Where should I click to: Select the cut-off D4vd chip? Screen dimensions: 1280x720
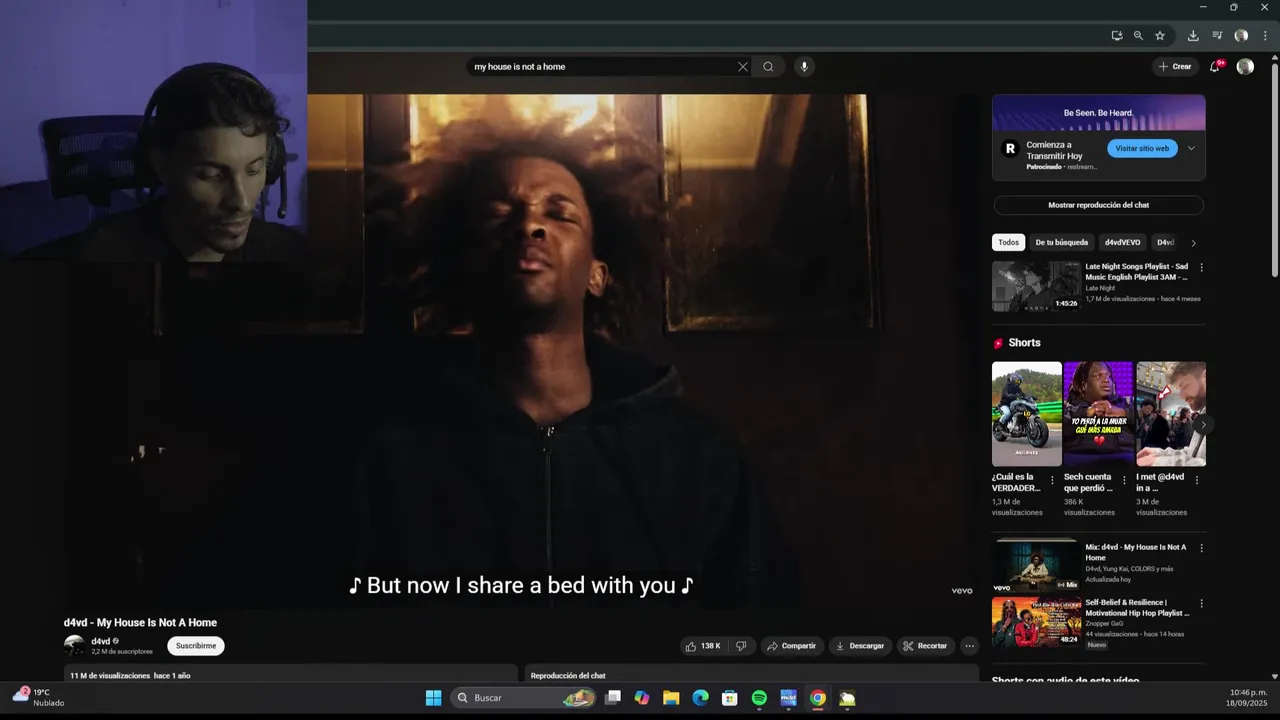(x=1165, y=242)
